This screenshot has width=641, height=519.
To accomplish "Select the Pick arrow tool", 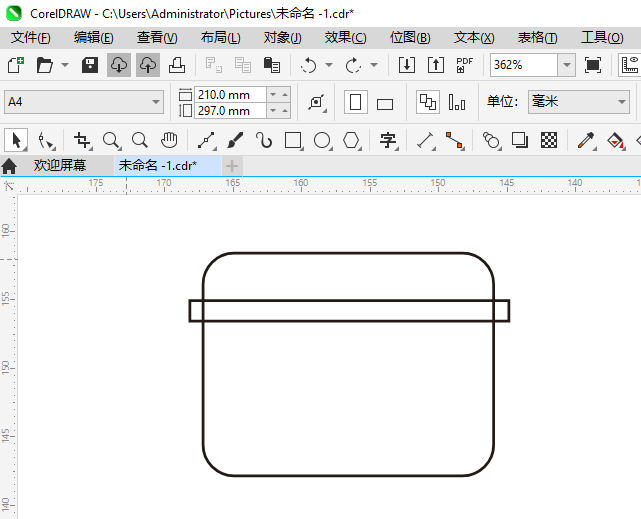I will (x=16, y=140).
